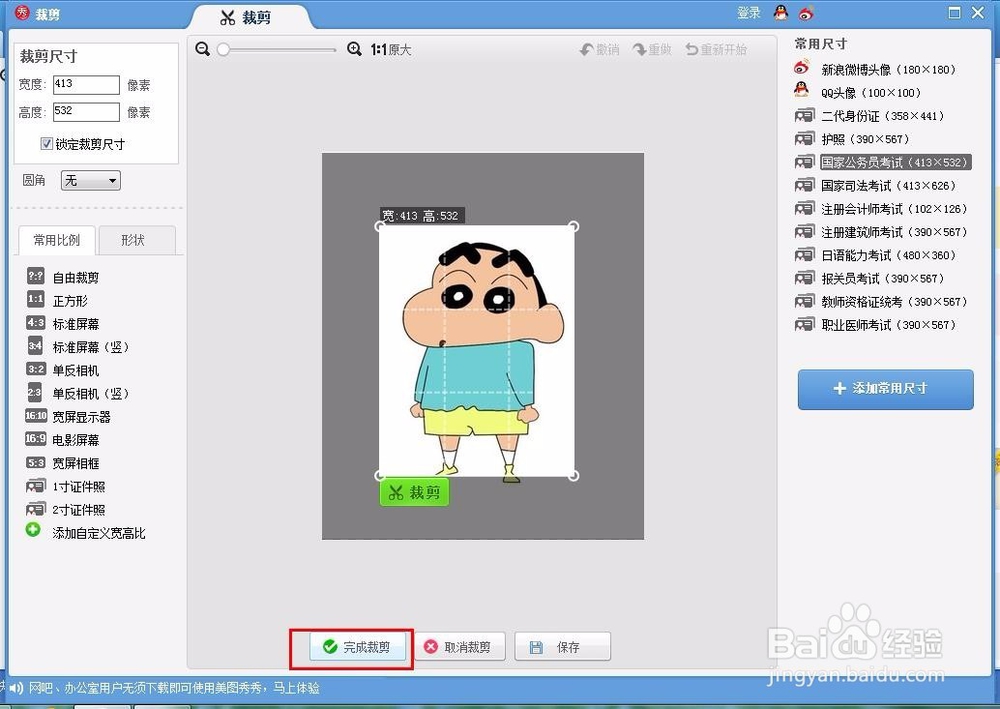This screenshot has height=709, width=1000.
Task: Click the 取消裁剪 button
Action: 459,647
